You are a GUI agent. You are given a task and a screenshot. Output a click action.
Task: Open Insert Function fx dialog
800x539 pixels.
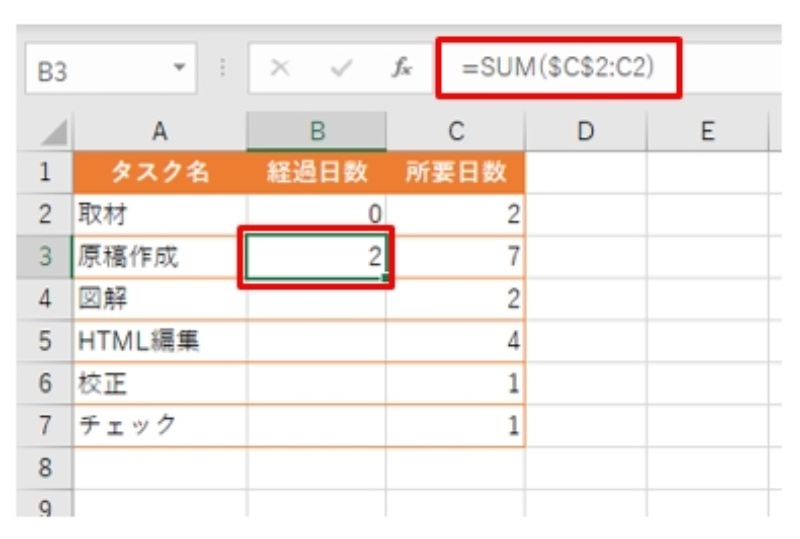[400, 70]
